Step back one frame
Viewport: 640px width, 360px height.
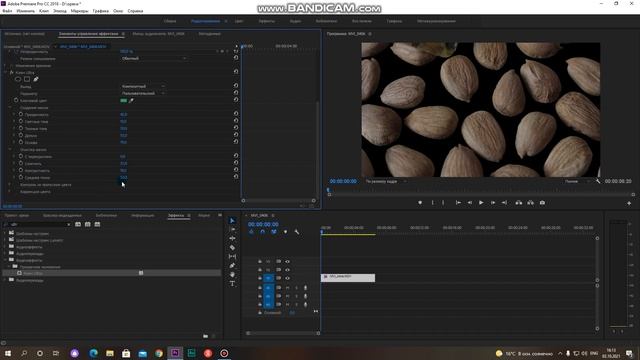pos(470,202)
